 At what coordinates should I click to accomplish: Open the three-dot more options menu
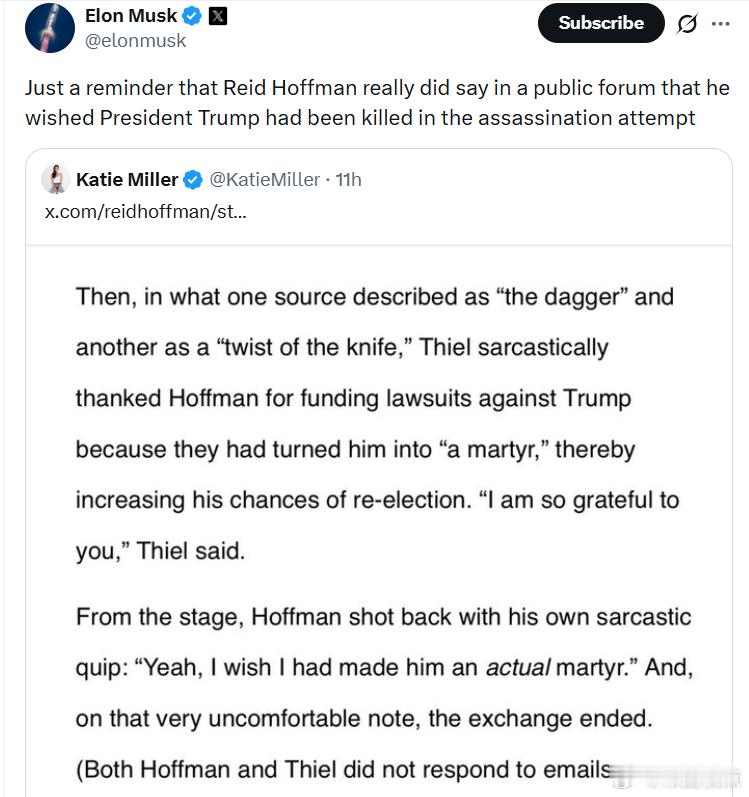[720, 24]
